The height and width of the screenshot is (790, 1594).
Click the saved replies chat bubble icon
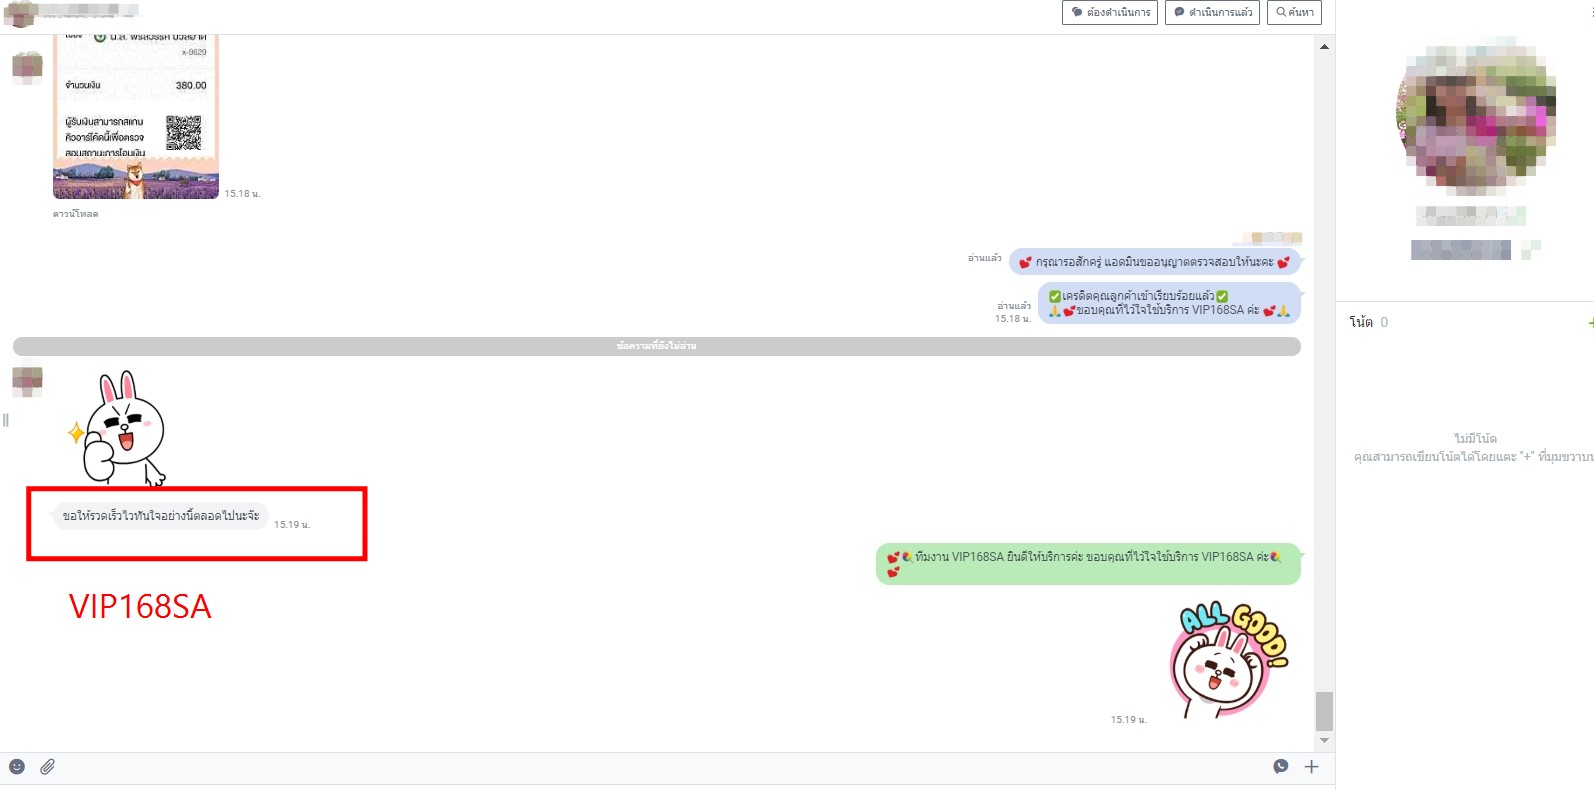coord(1280,767)
